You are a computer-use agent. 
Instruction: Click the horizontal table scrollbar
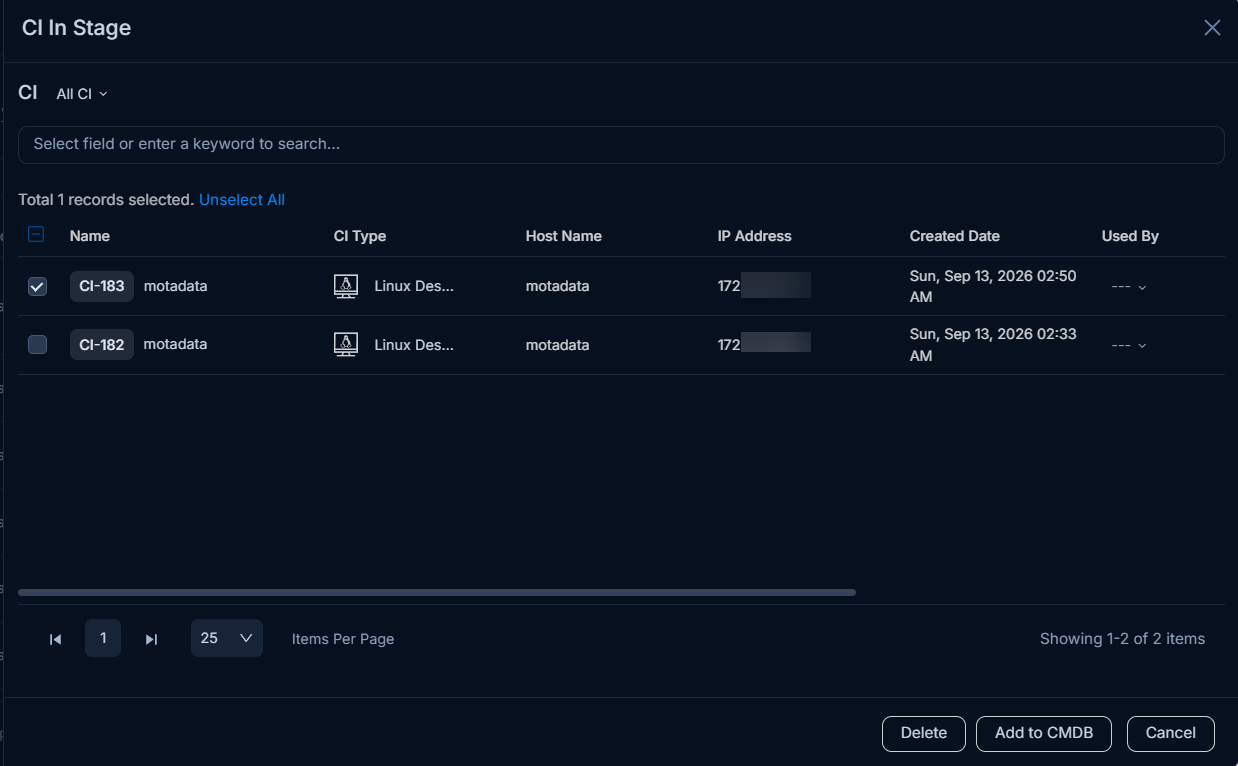pyautogui.click(x=437, y=593)
